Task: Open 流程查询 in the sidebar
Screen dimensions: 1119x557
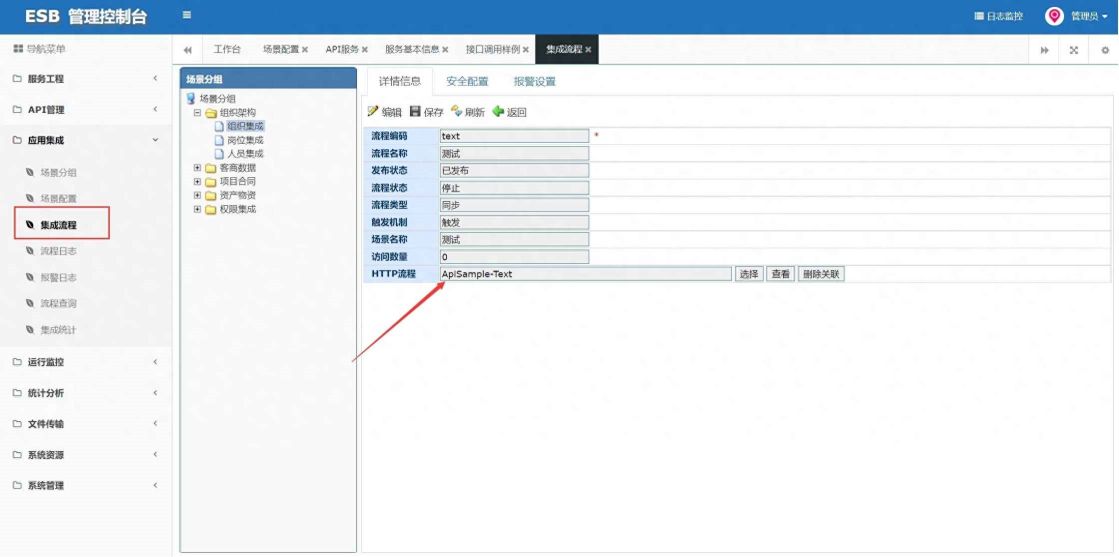Action: click(x=59, y=303)
